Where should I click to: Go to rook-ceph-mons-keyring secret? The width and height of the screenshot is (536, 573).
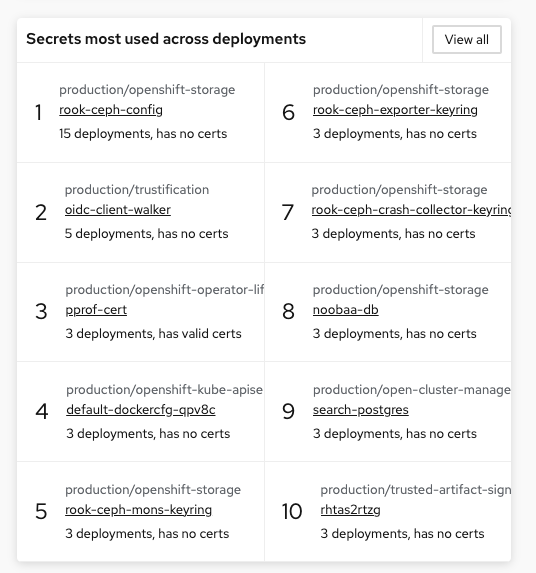click(x=138, y=510)
